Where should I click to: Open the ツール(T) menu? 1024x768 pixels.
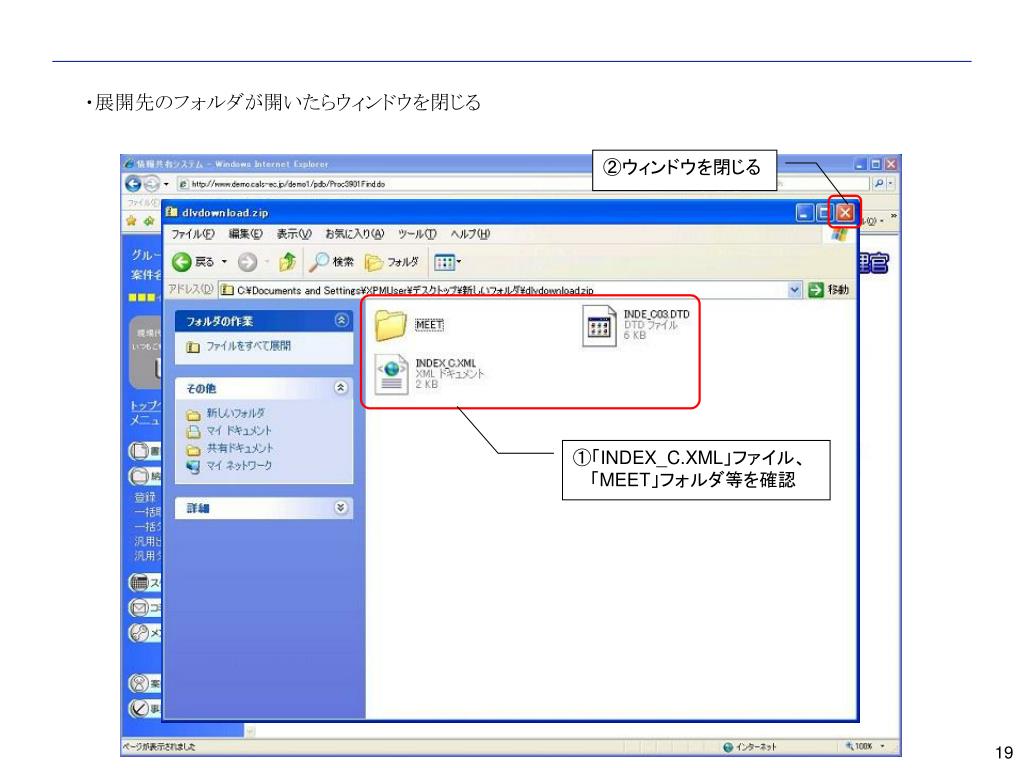[417, 234]
